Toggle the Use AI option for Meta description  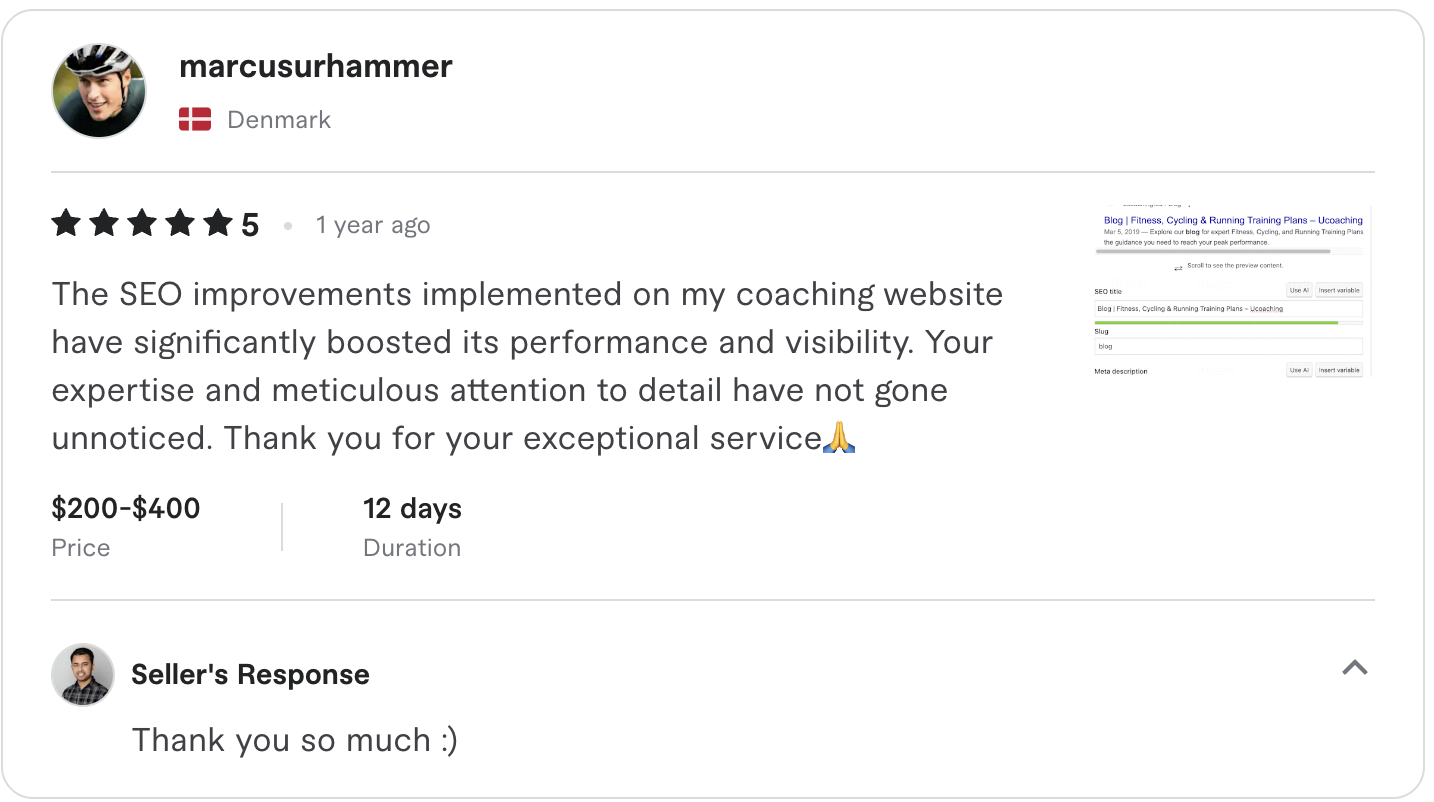[x=1299, y=369]
